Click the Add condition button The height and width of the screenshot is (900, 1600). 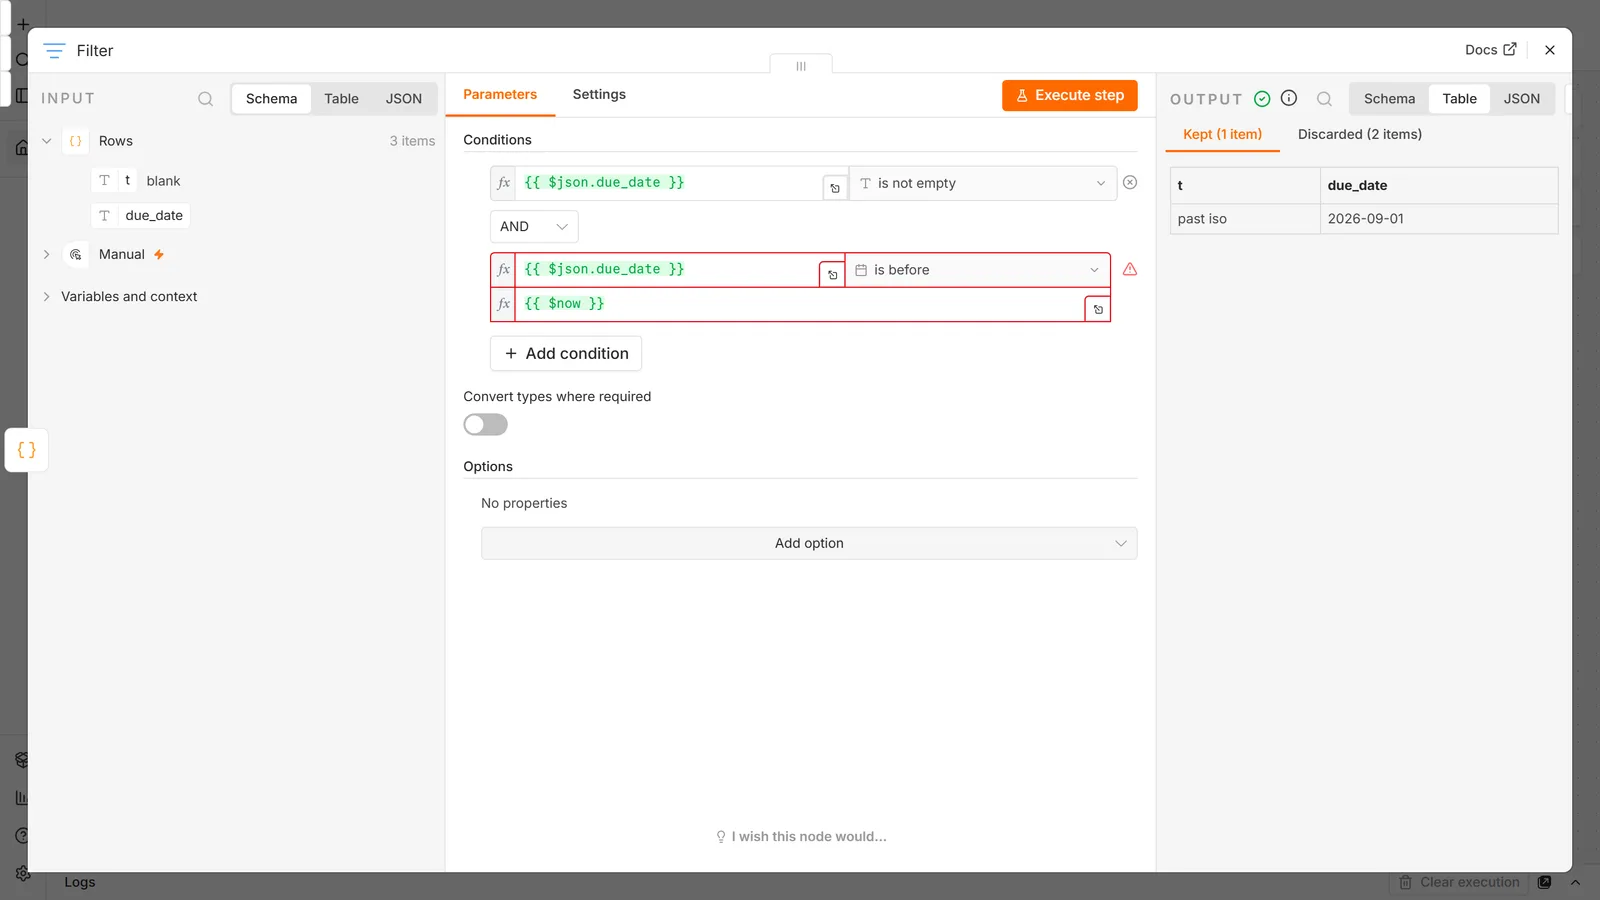566,354
